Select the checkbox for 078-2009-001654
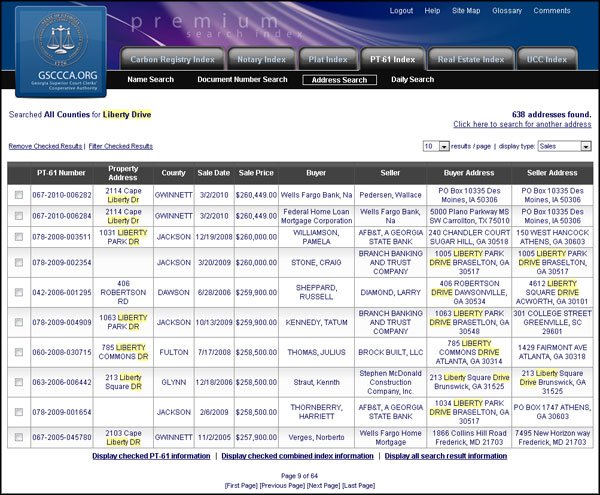 [x=19, y=412]
